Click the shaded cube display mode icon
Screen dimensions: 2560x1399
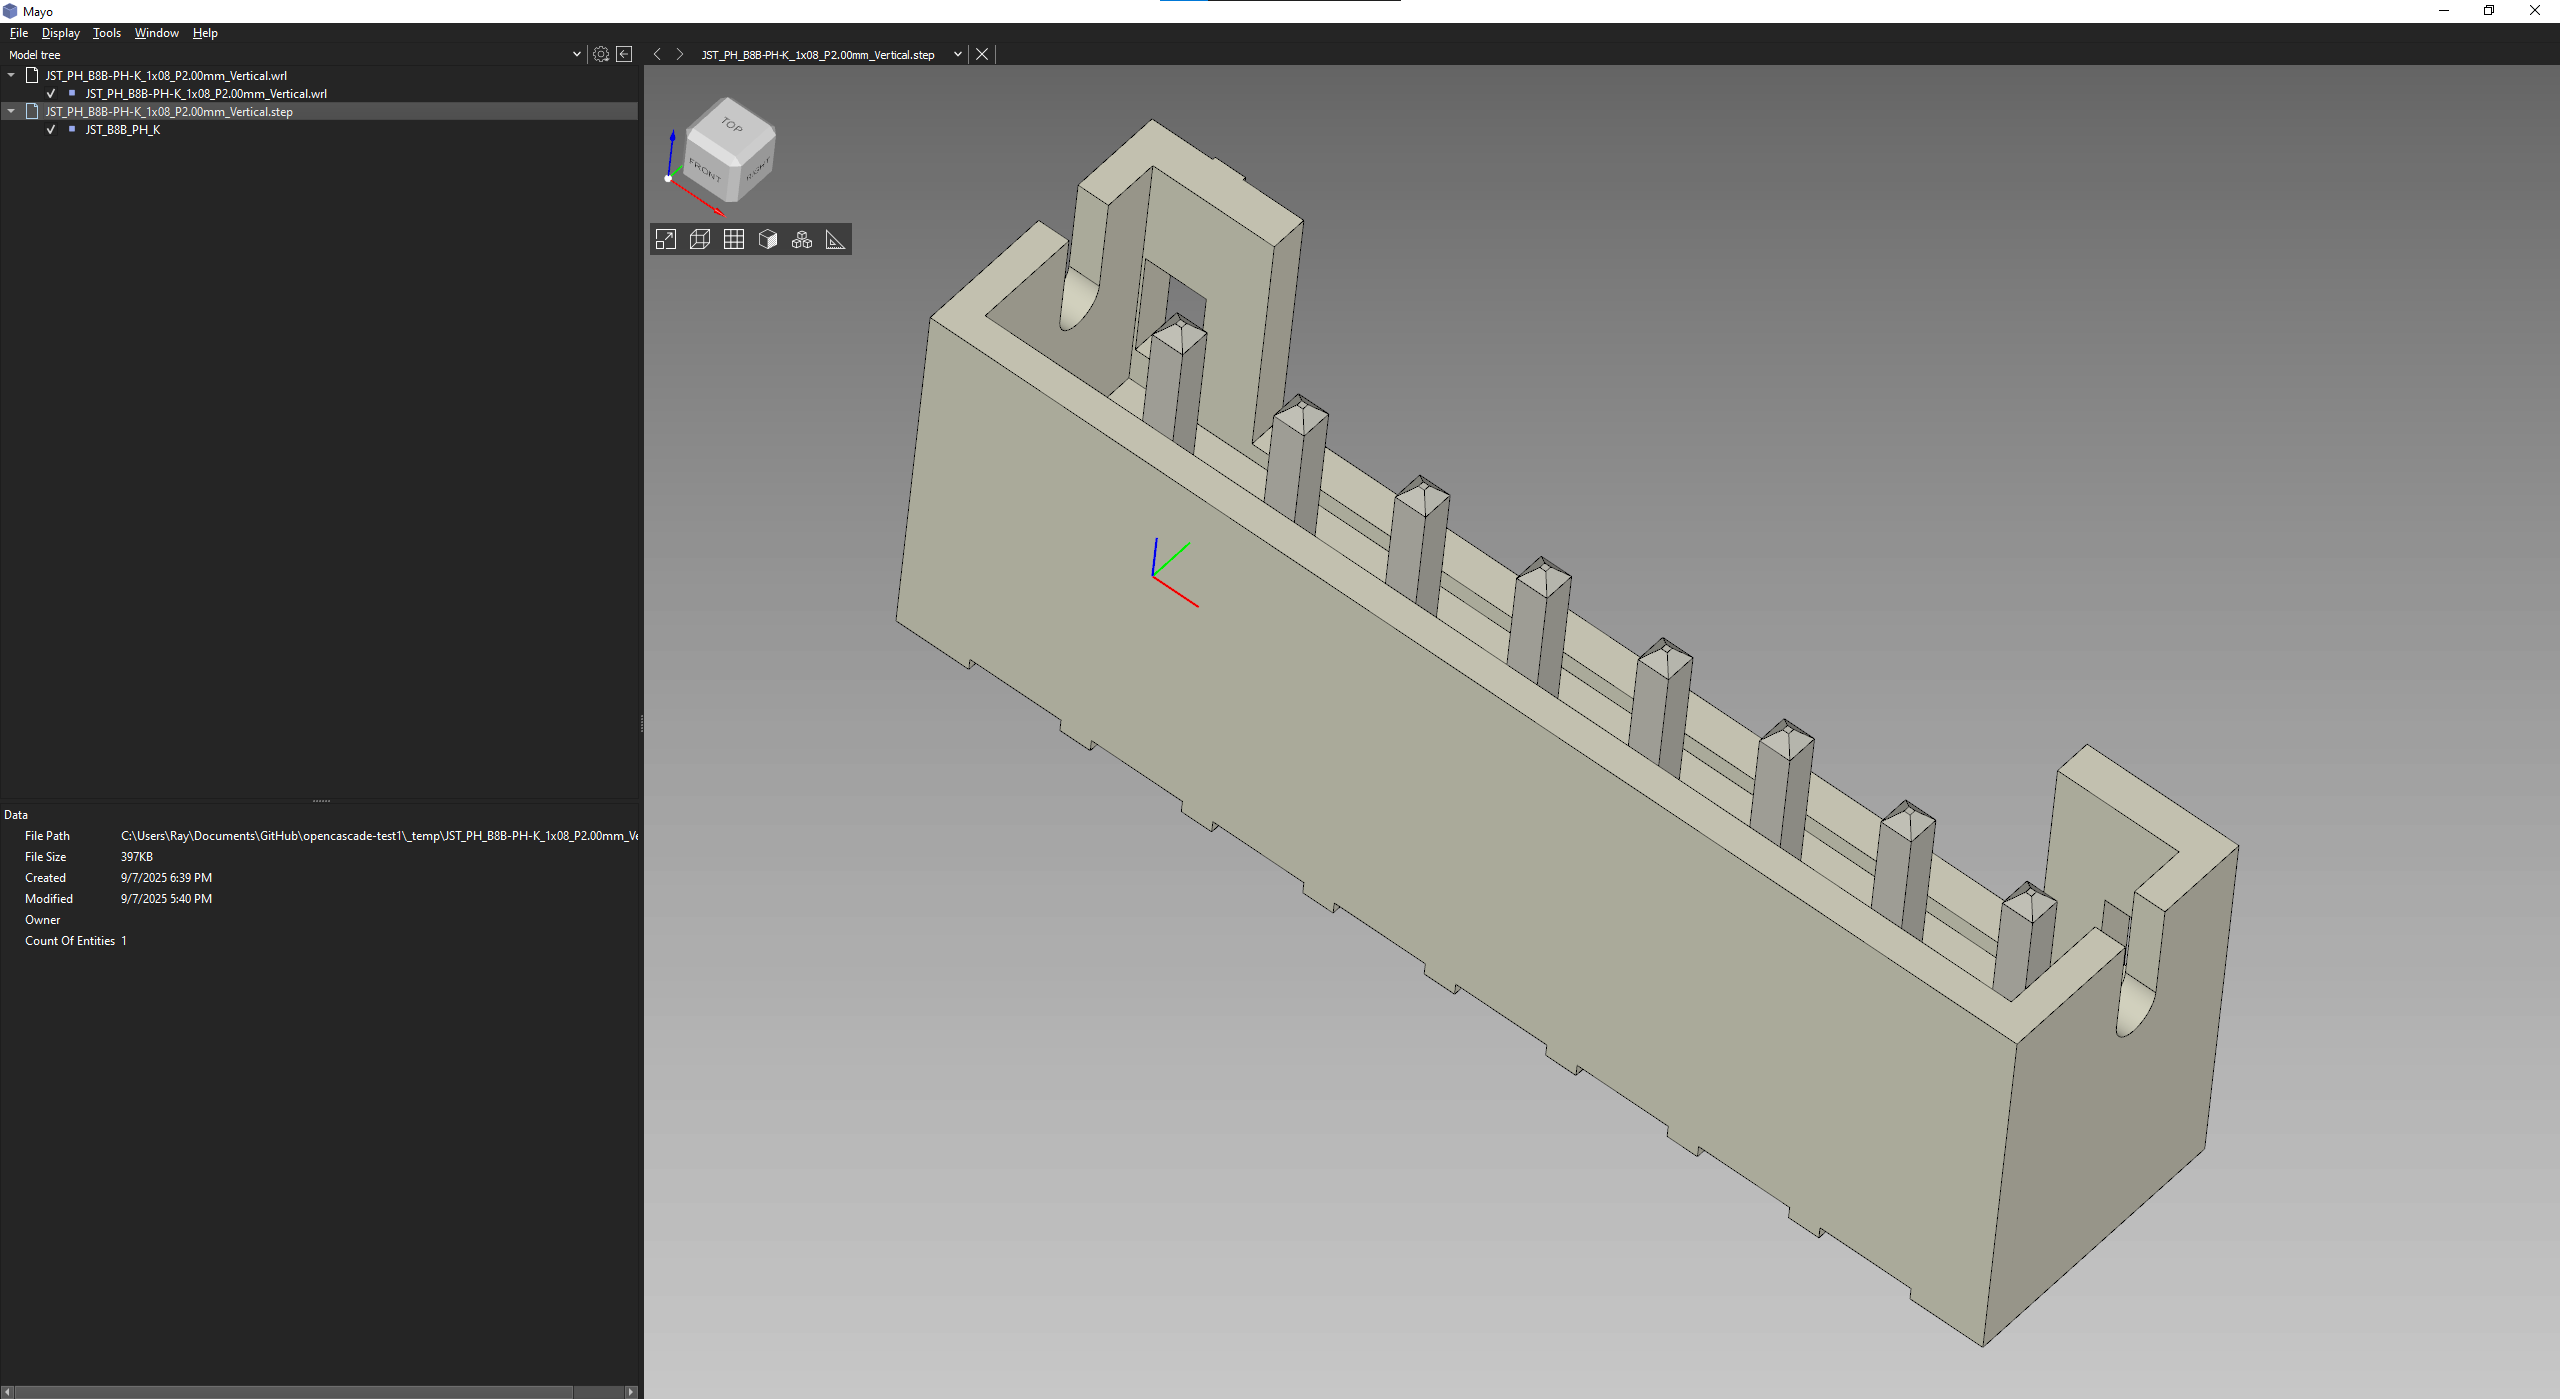tap(768, 239)
